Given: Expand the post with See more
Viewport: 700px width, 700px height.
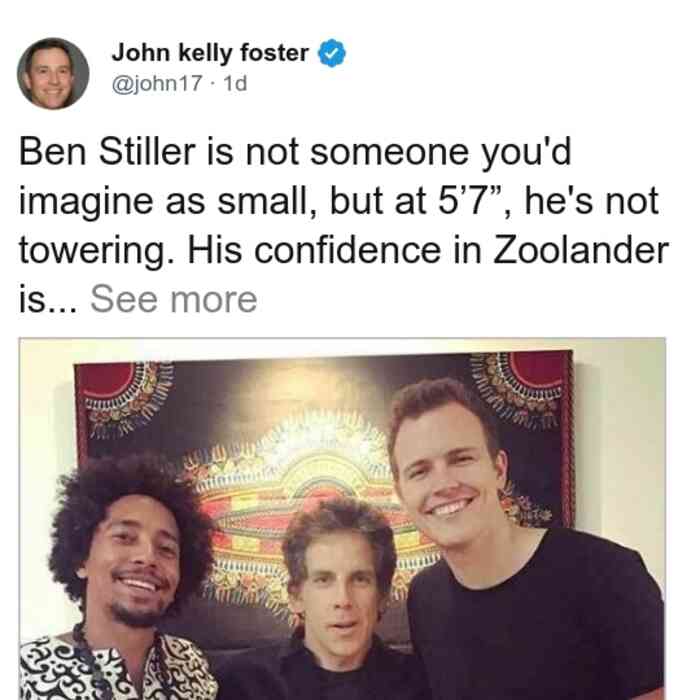Looking at the screenshot, I should 174,299.
